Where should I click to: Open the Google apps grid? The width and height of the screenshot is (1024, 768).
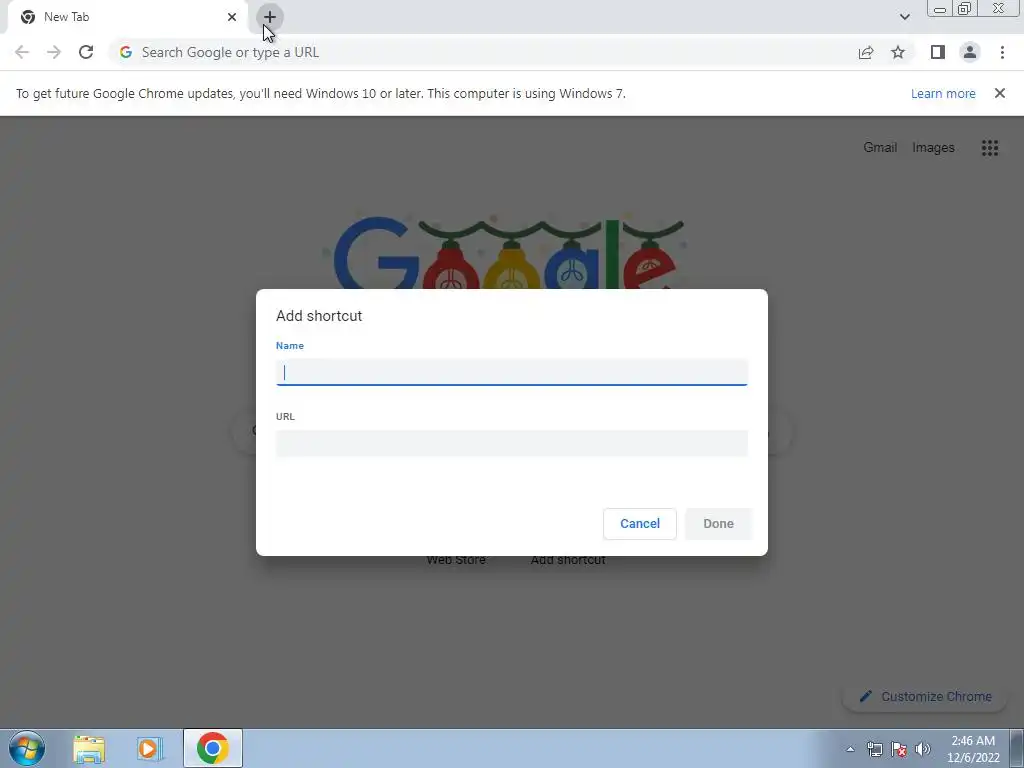coord(989,148)
